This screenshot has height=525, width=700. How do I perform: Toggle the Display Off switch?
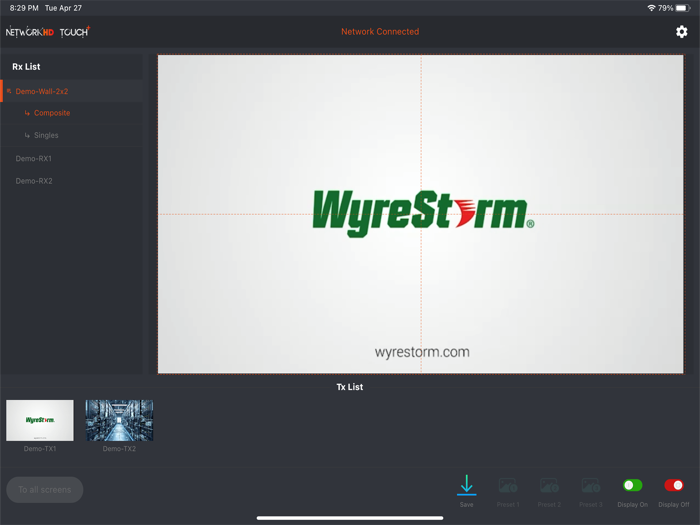pos(674,485)
